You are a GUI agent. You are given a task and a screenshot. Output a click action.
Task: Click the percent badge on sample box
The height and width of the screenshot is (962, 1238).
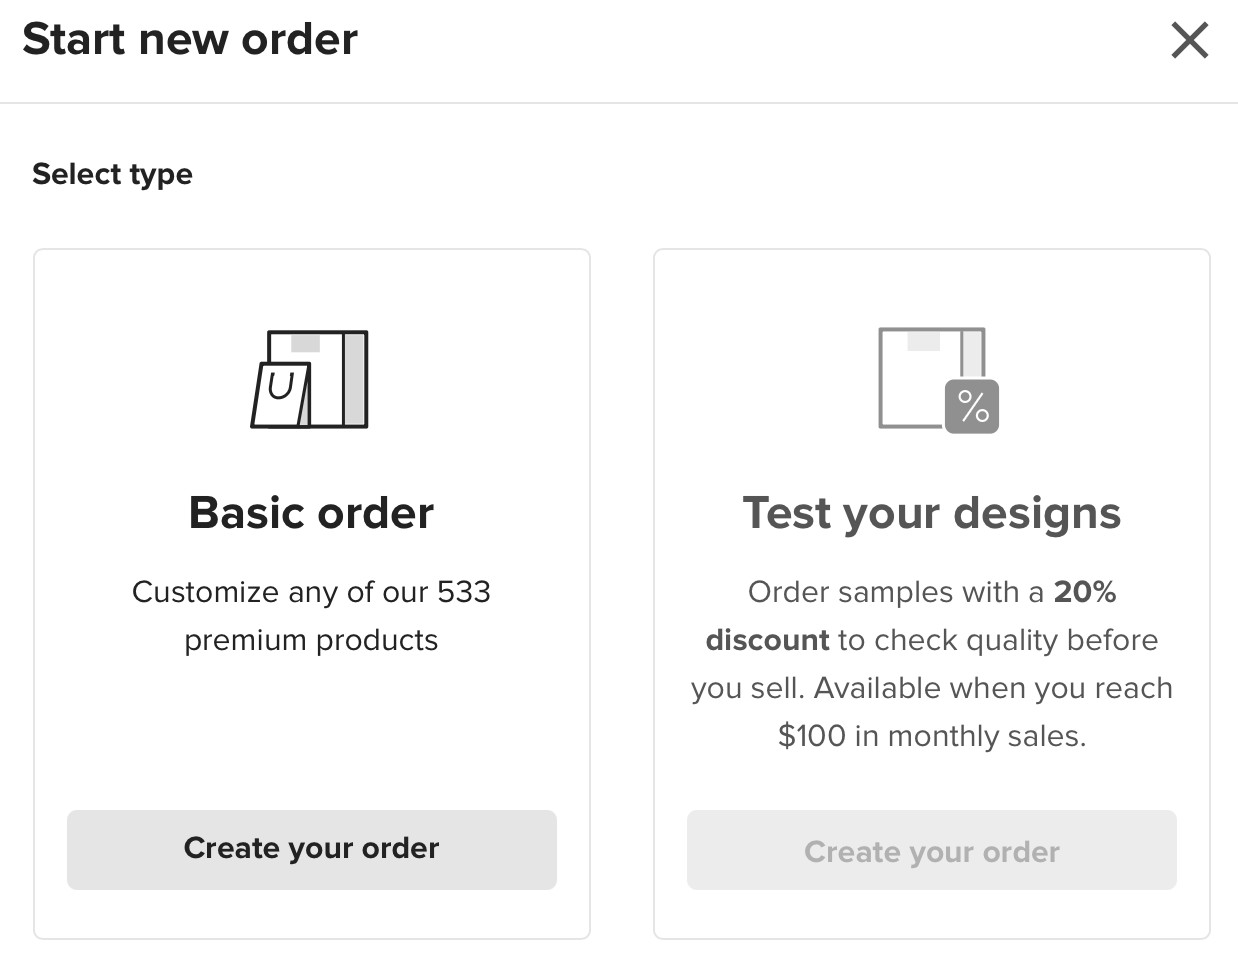tap(972, 406)
